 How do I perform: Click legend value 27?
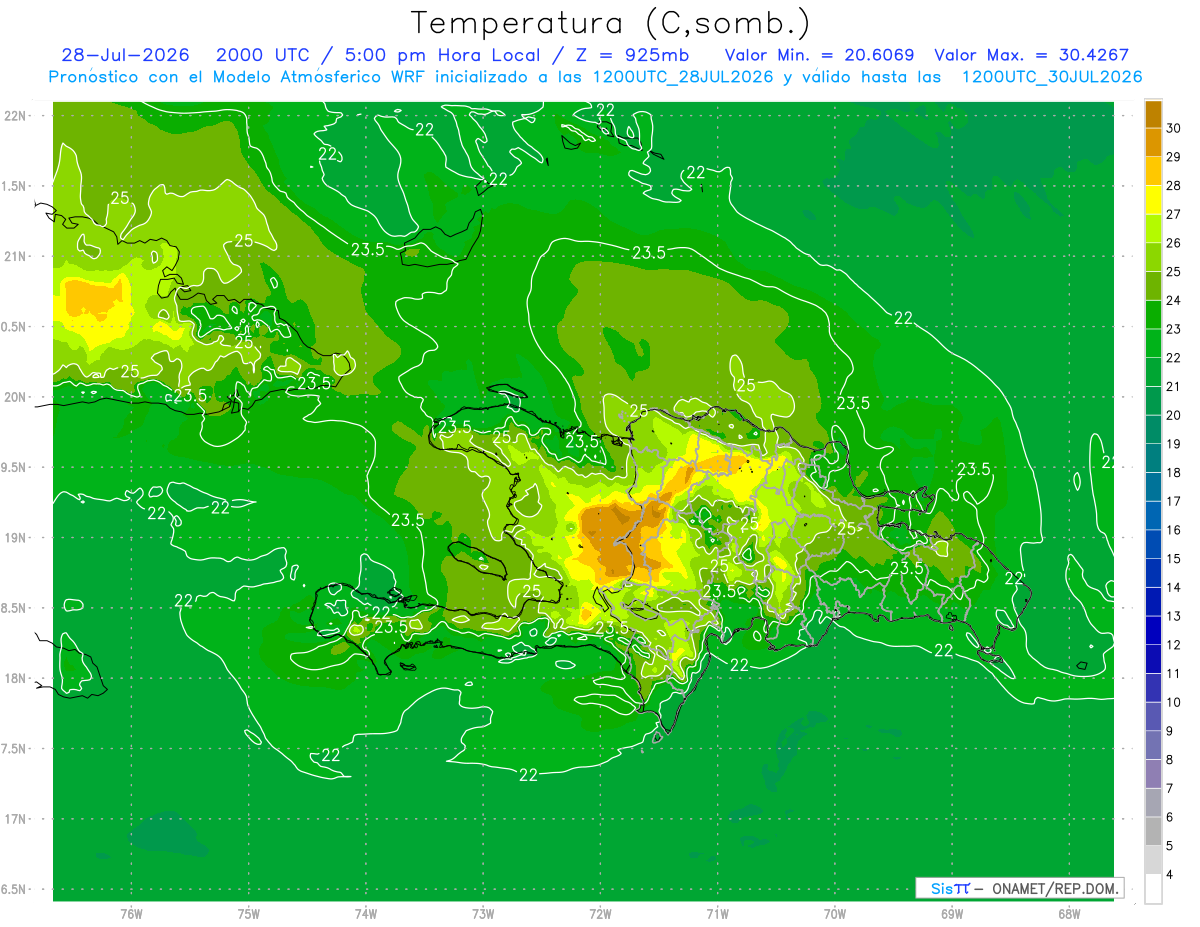tap(1173, 214)
